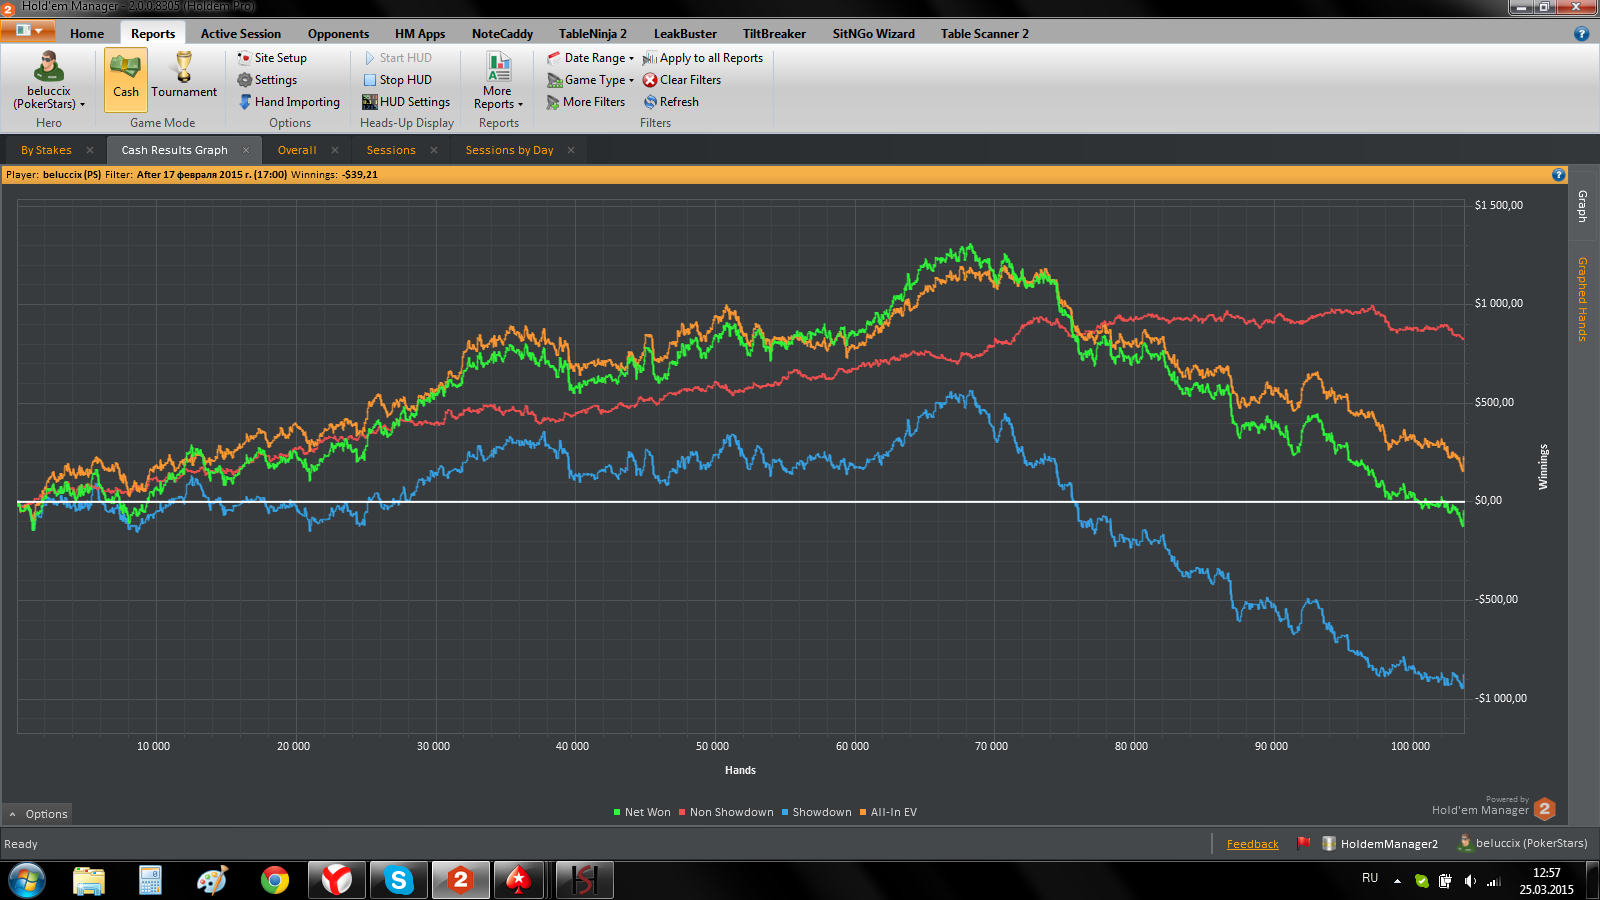Expand the Date Range dropdown
The image size is (1600, 900).
click(591, 58)
